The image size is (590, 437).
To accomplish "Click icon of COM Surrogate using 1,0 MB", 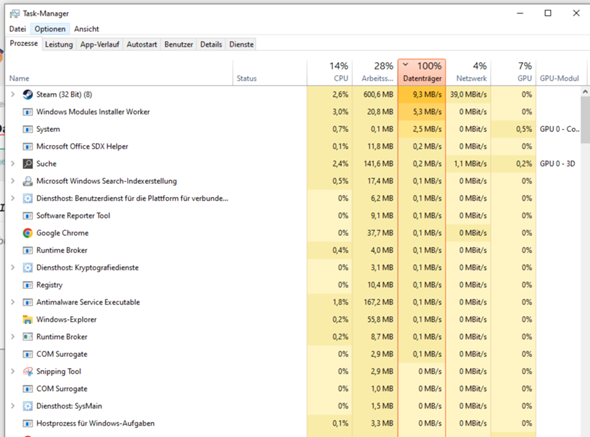I will pos(27,389).
